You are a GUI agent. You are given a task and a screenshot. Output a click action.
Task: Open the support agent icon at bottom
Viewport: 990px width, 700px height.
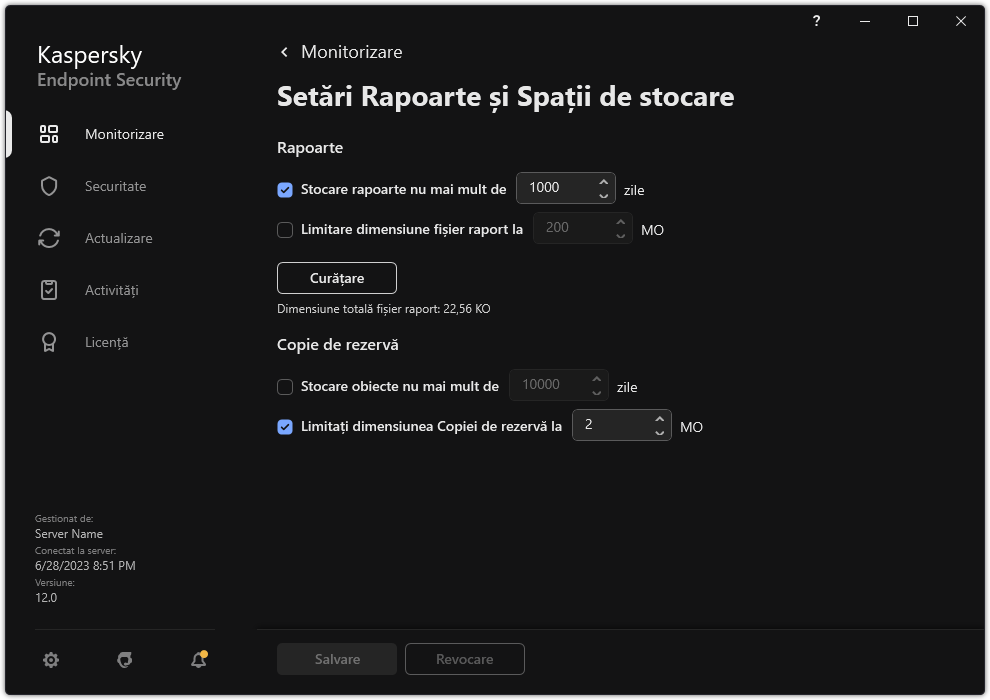pyautogui.click(x=125, y=660)
